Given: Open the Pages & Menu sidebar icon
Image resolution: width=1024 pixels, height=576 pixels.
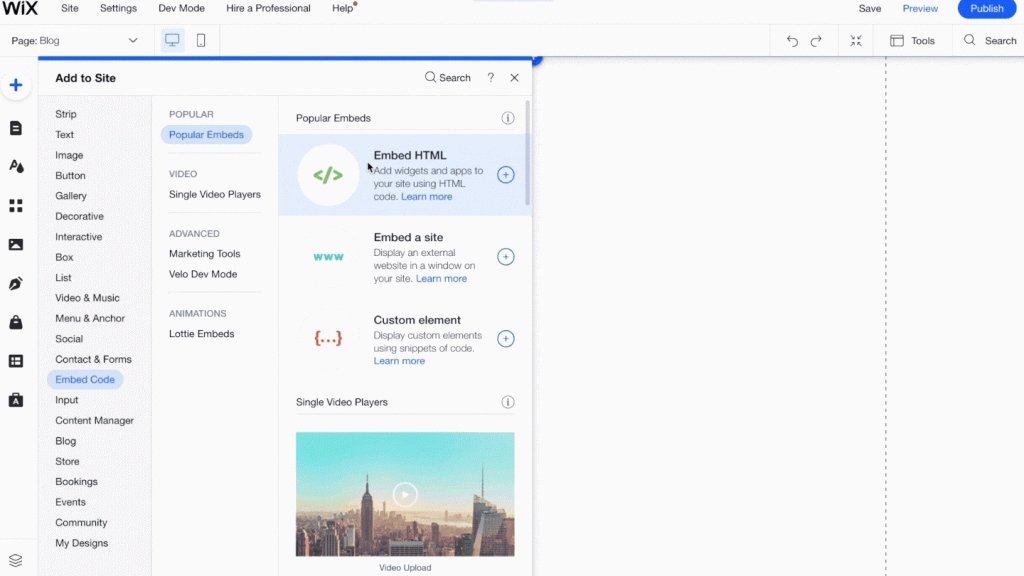Looking at the screenshot, I should [16, 128].
